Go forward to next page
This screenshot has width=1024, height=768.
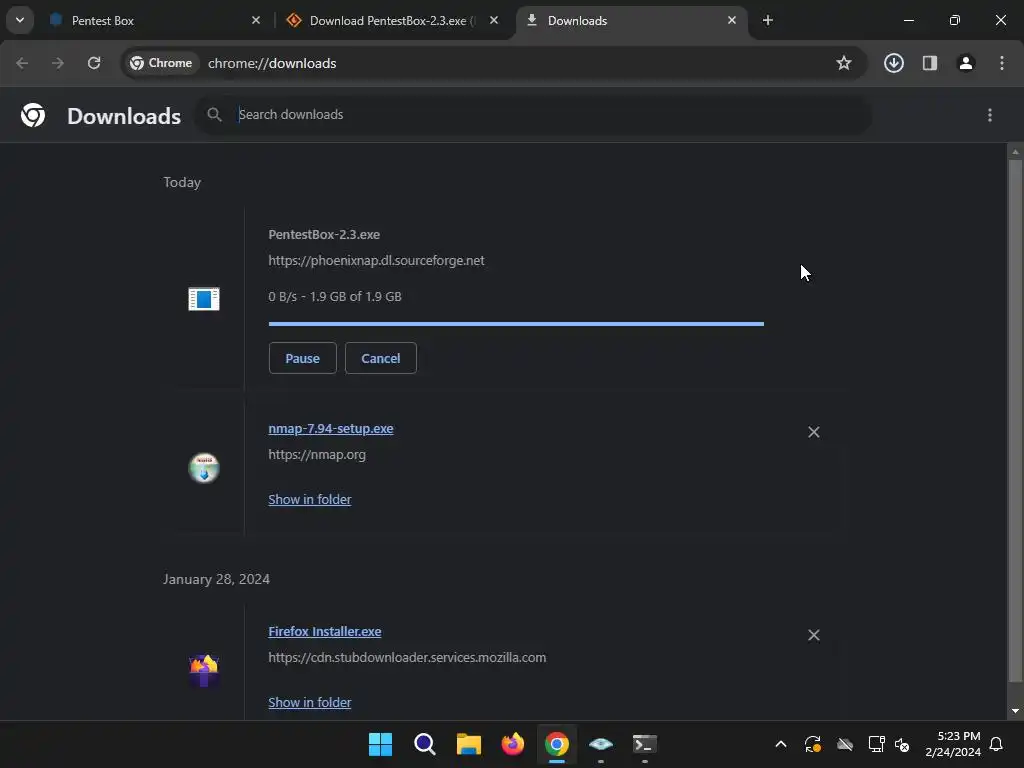pos(58,63)
